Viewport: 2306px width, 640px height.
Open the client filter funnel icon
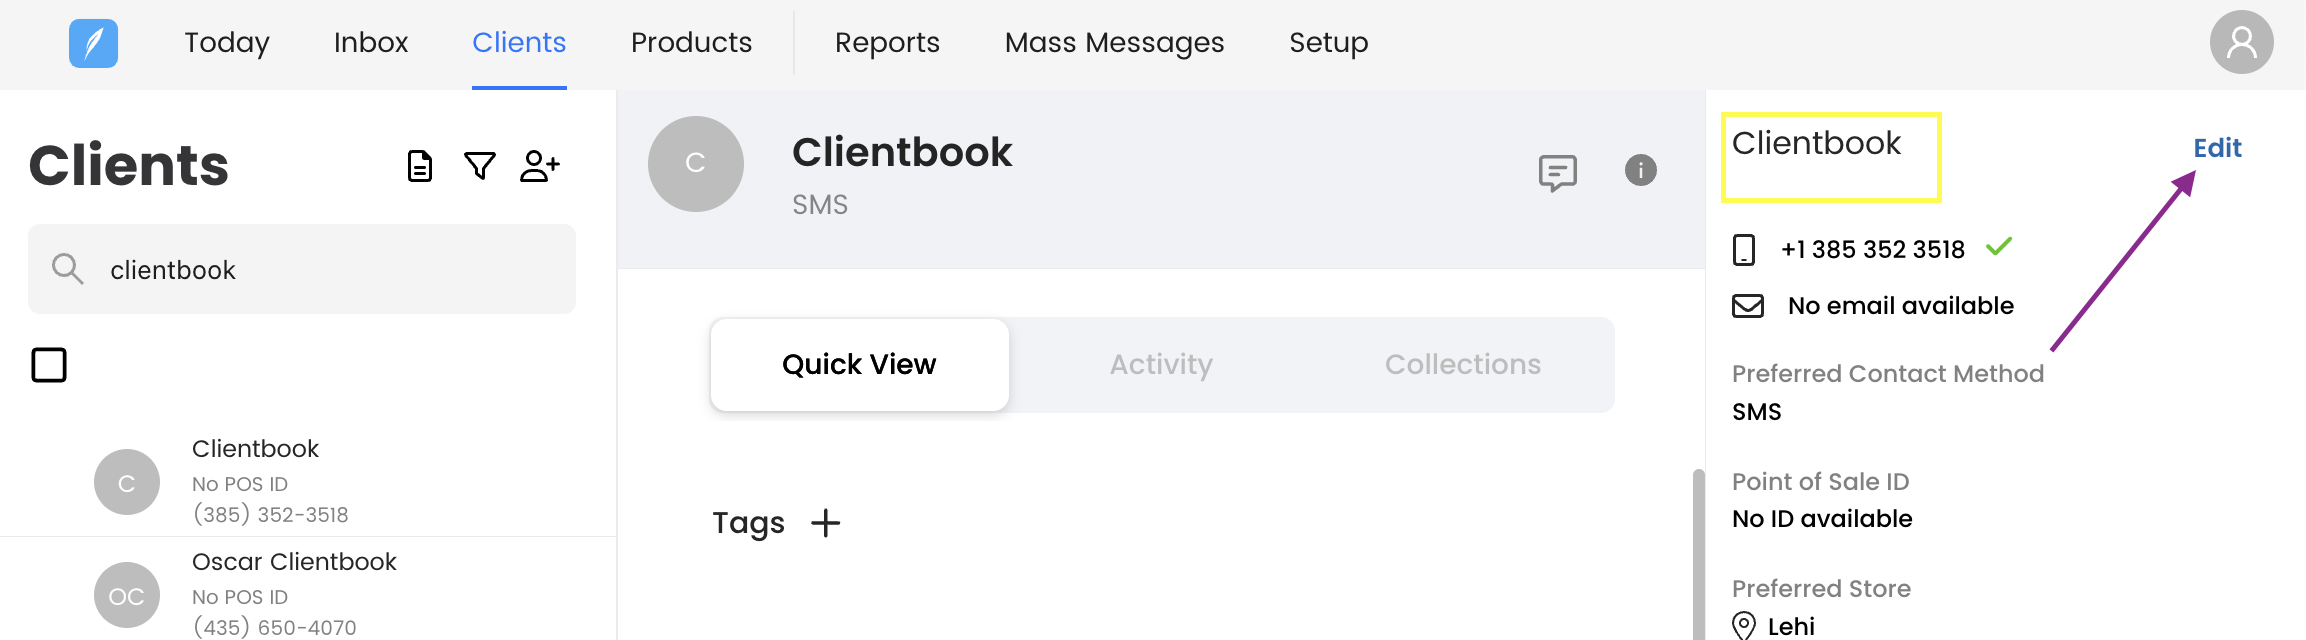pos(480,166)
